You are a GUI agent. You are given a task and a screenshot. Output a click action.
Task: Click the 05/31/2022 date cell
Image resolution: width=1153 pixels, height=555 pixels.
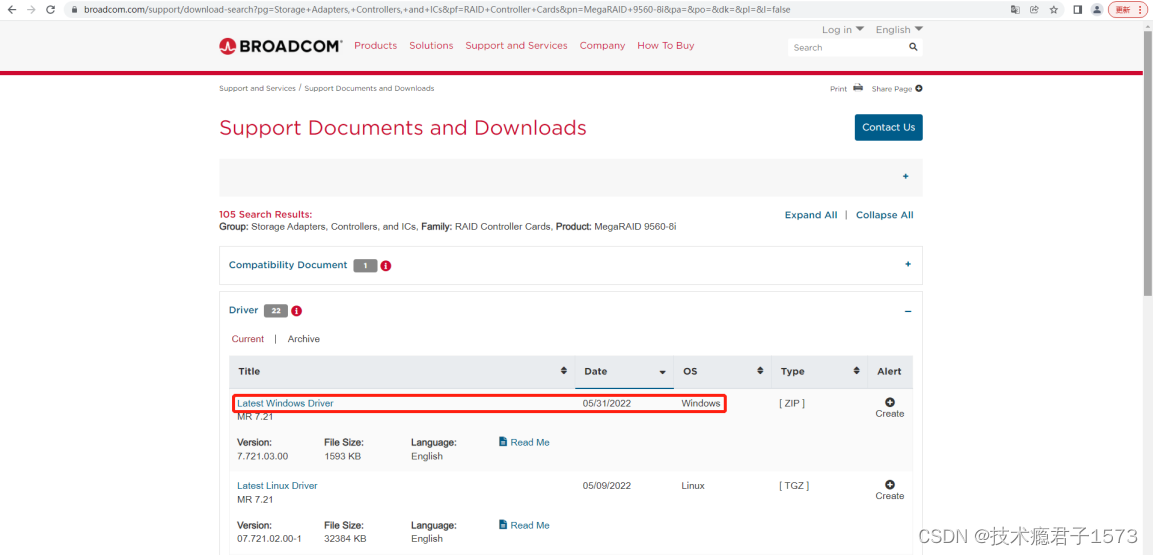607,404
